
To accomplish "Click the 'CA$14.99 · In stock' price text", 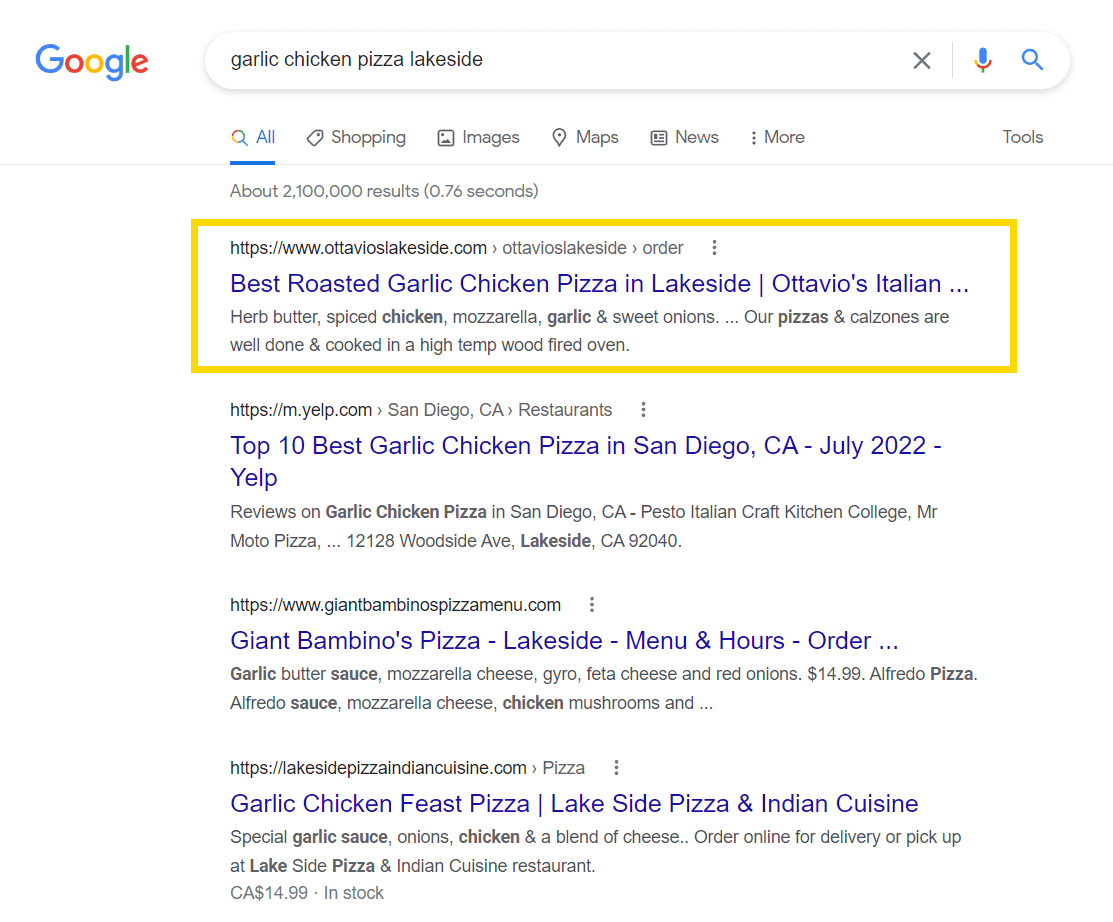I will click(x=307, y=893).
